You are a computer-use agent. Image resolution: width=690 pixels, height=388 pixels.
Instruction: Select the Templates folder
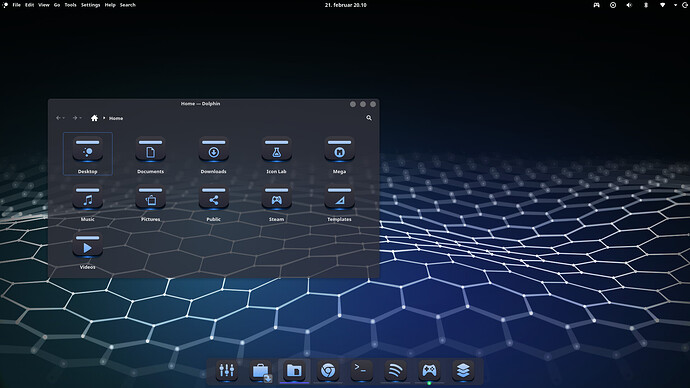pos(339,198)
